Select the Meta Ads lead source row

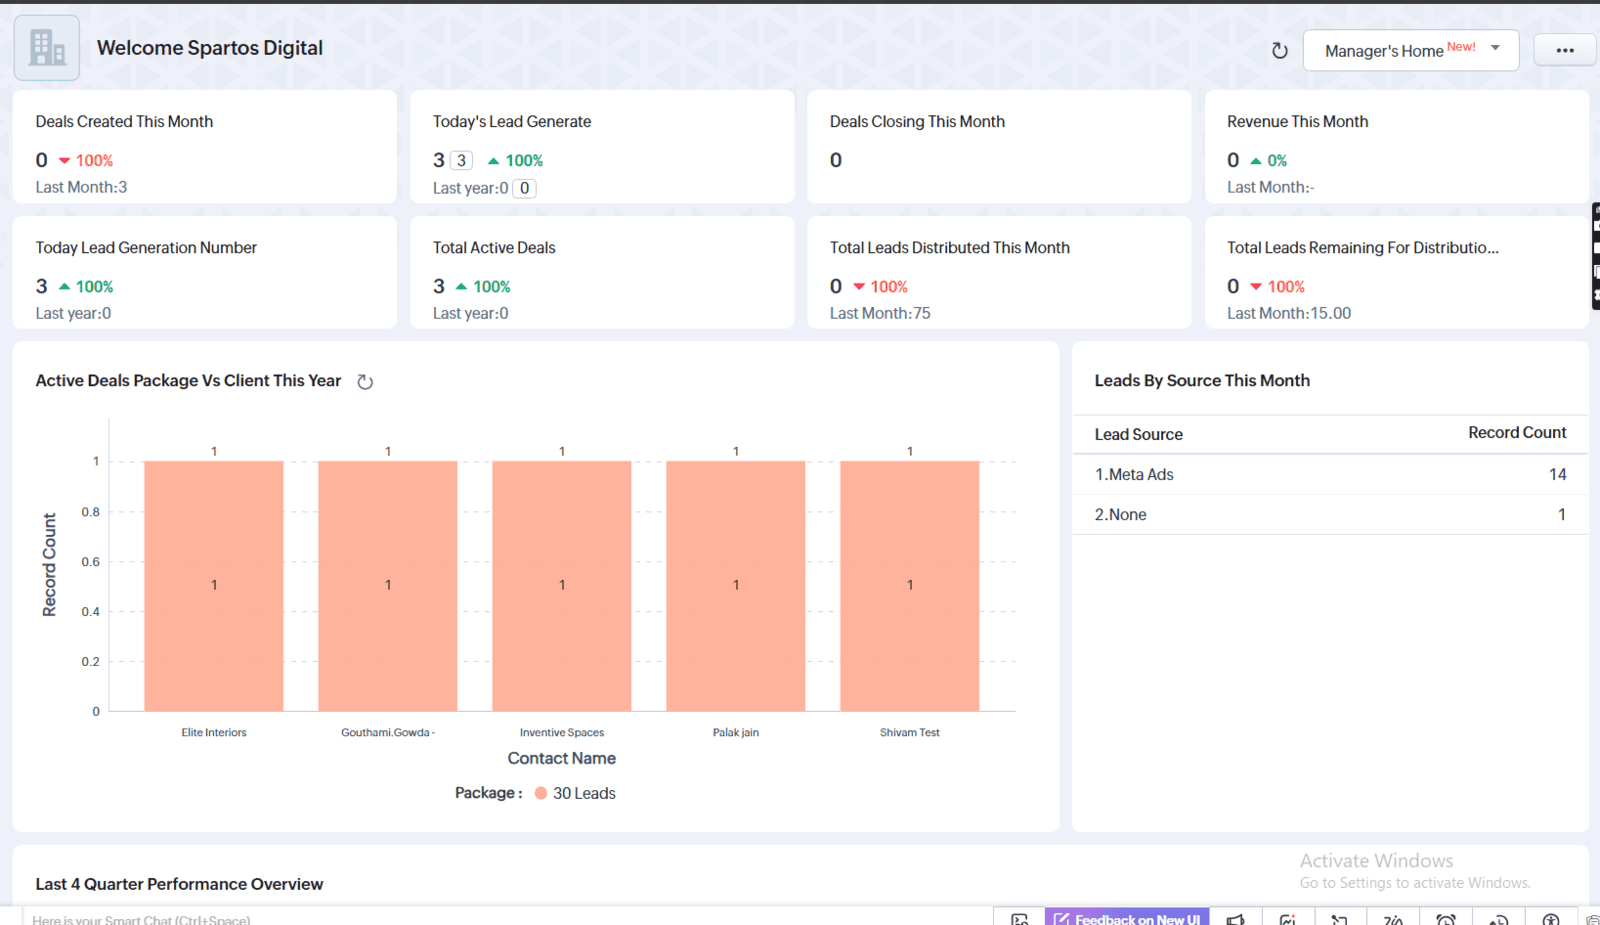tap(1330, 475)
